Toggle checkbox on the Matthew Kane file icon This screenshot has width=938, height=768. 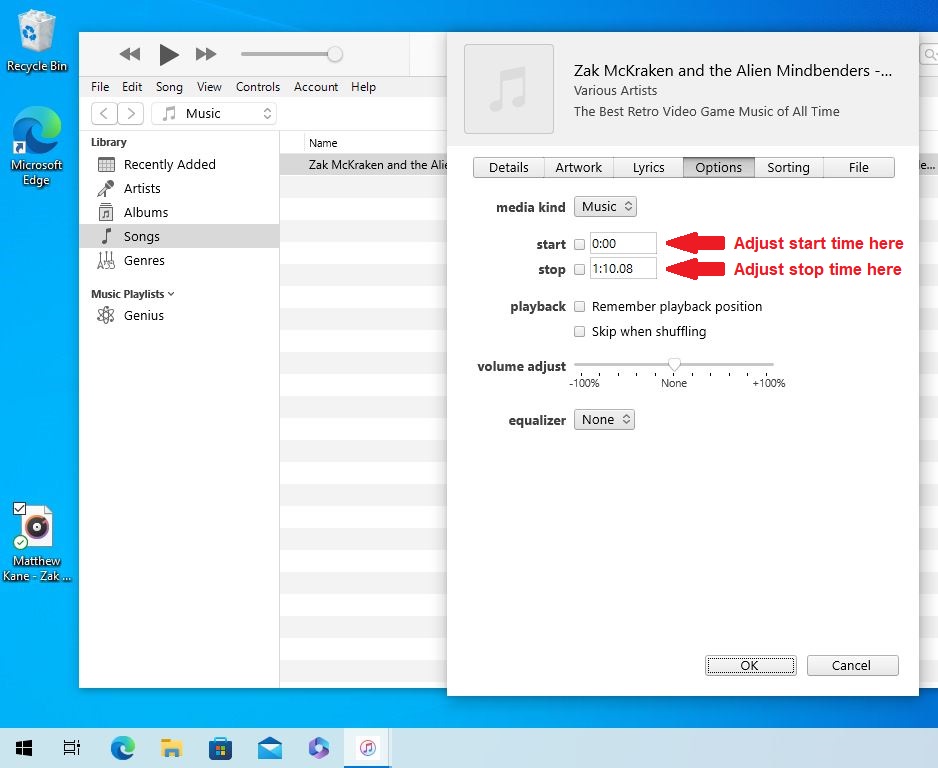click(x=19, y=508)
